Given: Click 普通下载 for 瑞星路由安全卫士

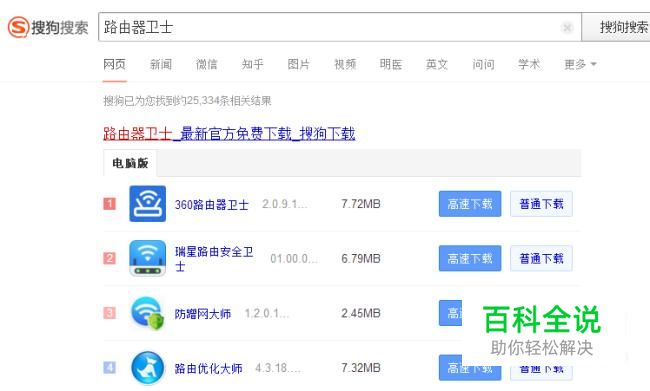Looking at the screenshot, I should click(541, 258).
